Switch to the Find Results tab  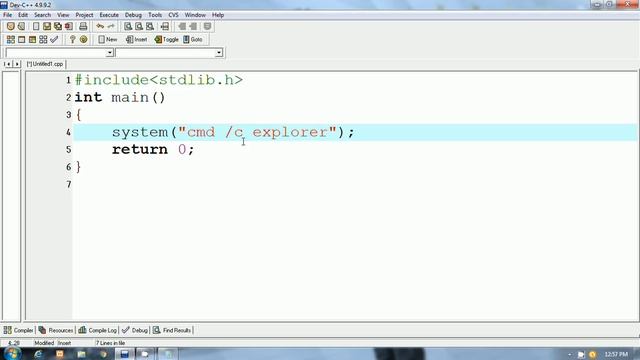(172, 330)
